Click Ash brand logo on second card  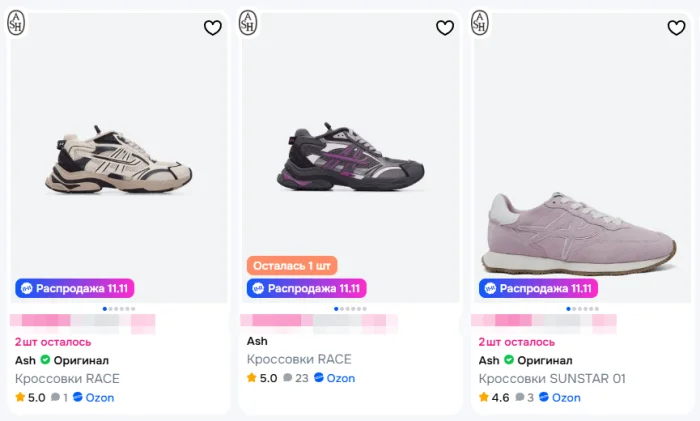point(248,23)
